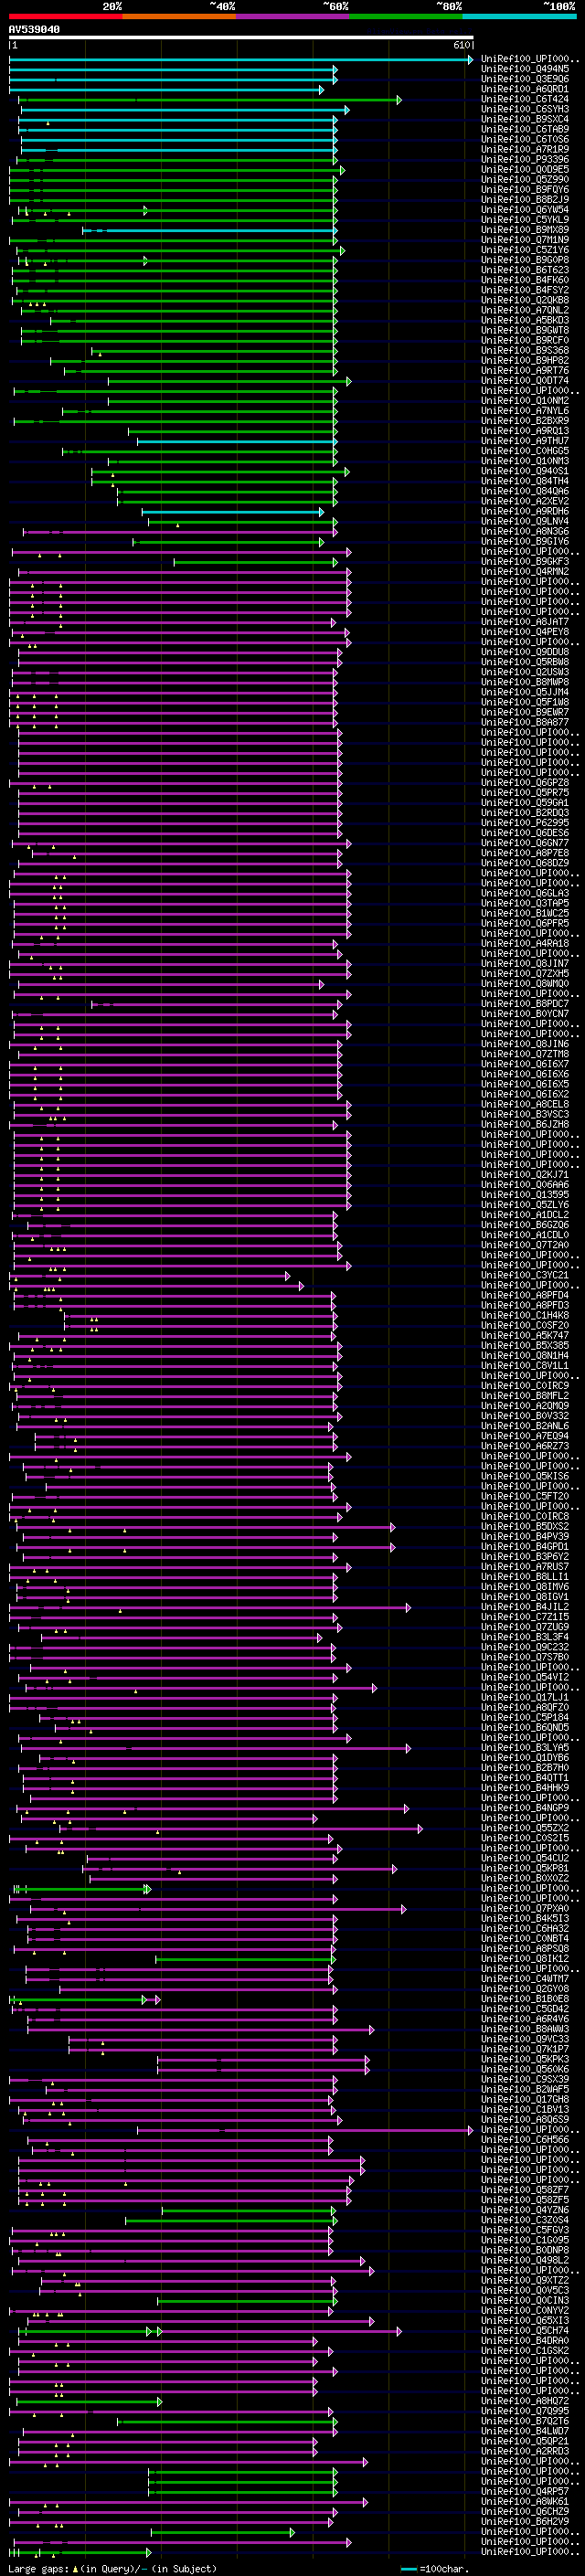
Task: Select hit label UniRef100_A7R1R9
Action: coord(525,149)
